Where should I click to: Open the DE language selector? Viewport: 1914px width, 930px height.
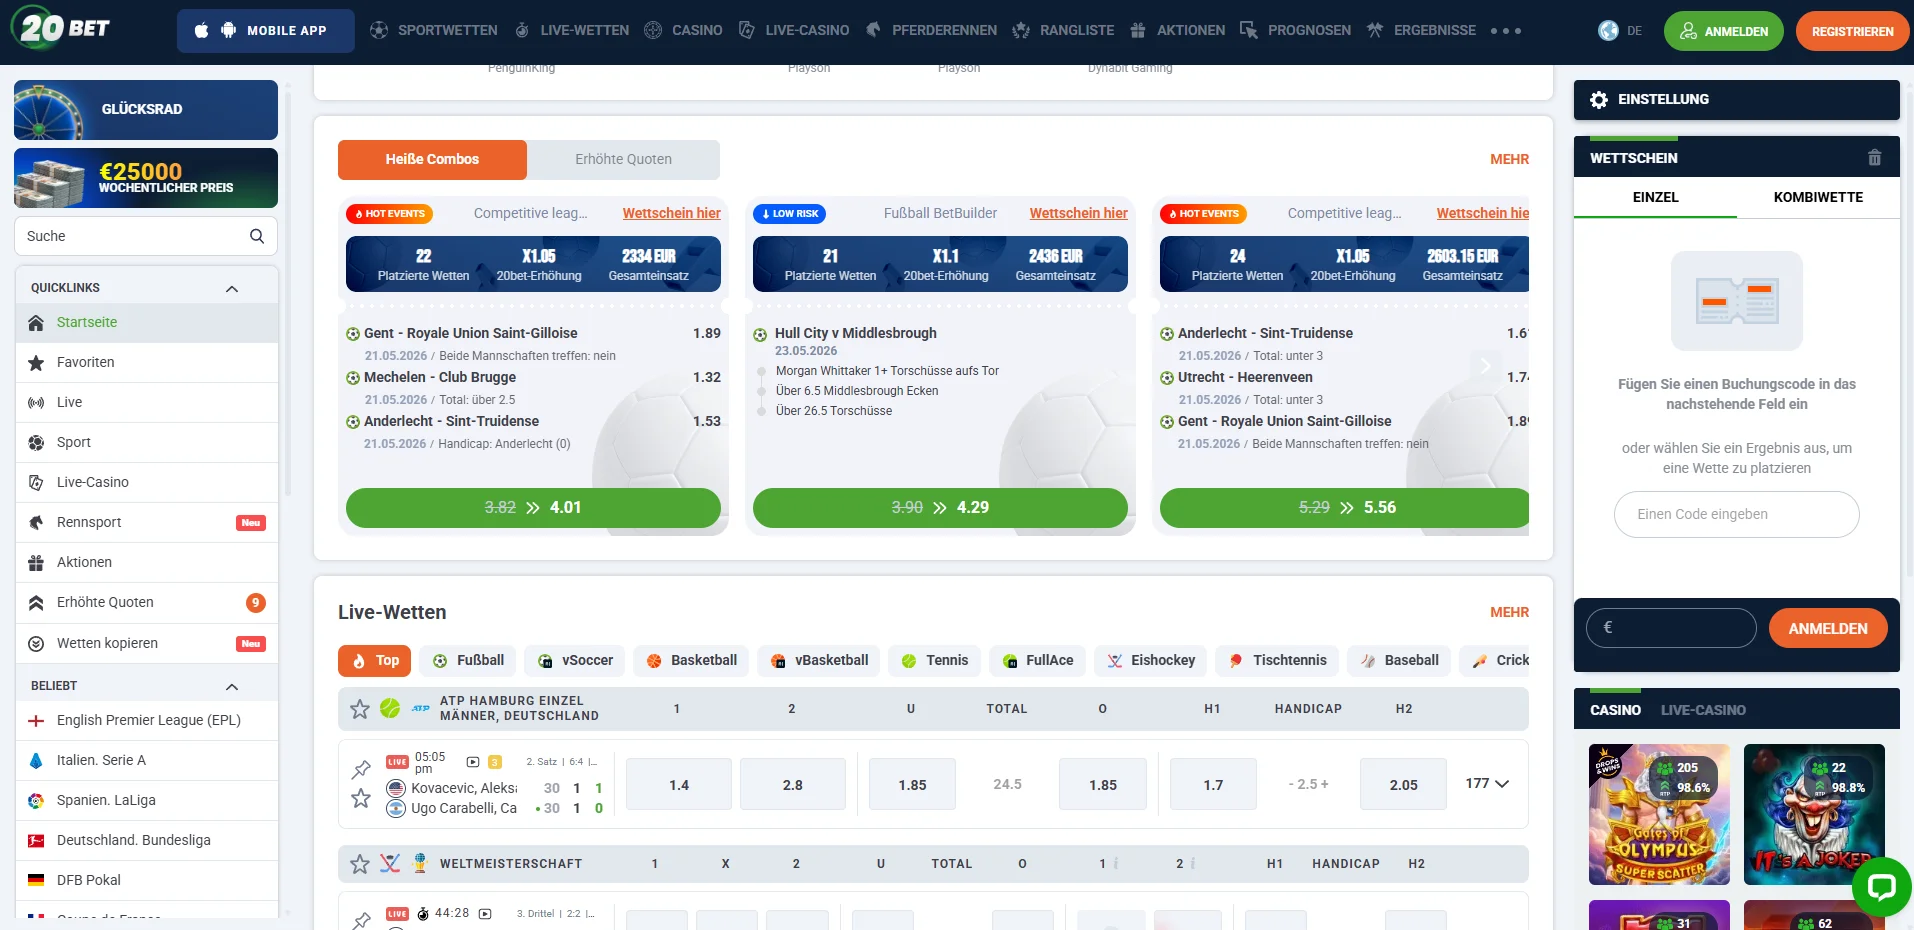1620,31
